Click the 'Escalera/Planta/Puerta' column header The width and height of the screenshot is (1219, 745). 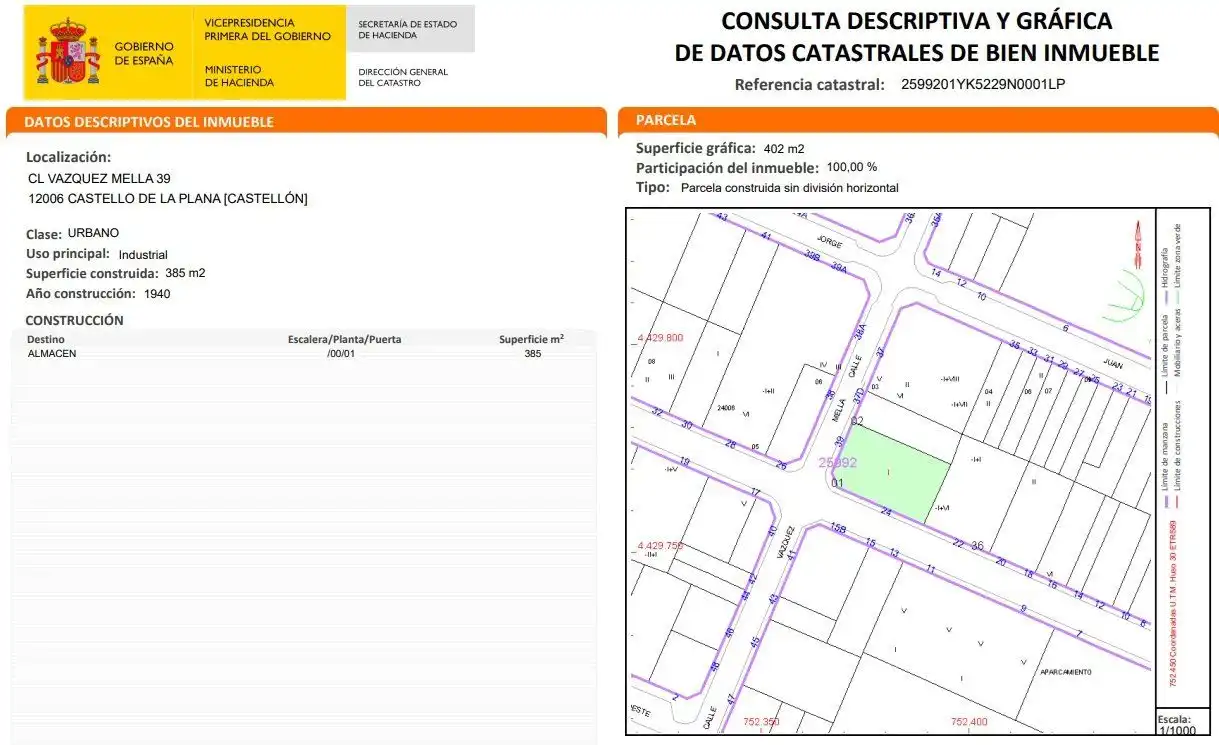344,340
